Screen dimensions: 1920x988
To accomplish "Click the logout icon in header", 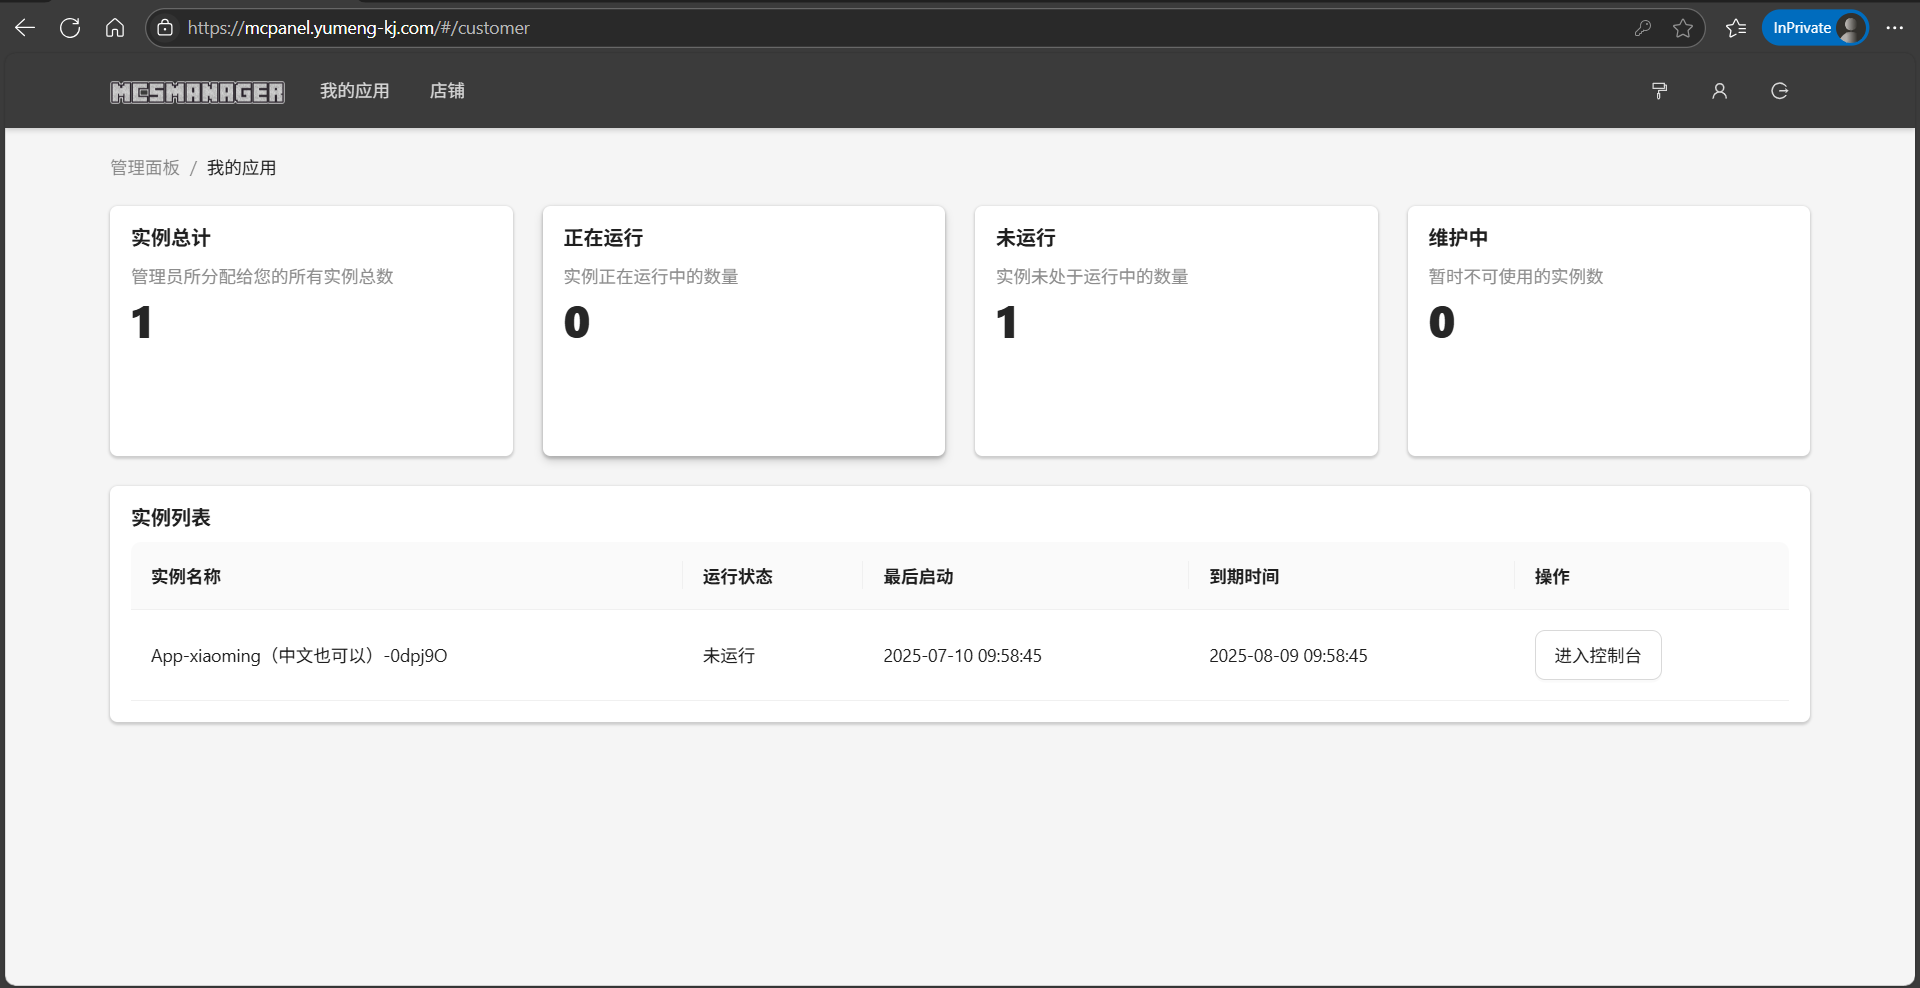I will [1779, 91].
